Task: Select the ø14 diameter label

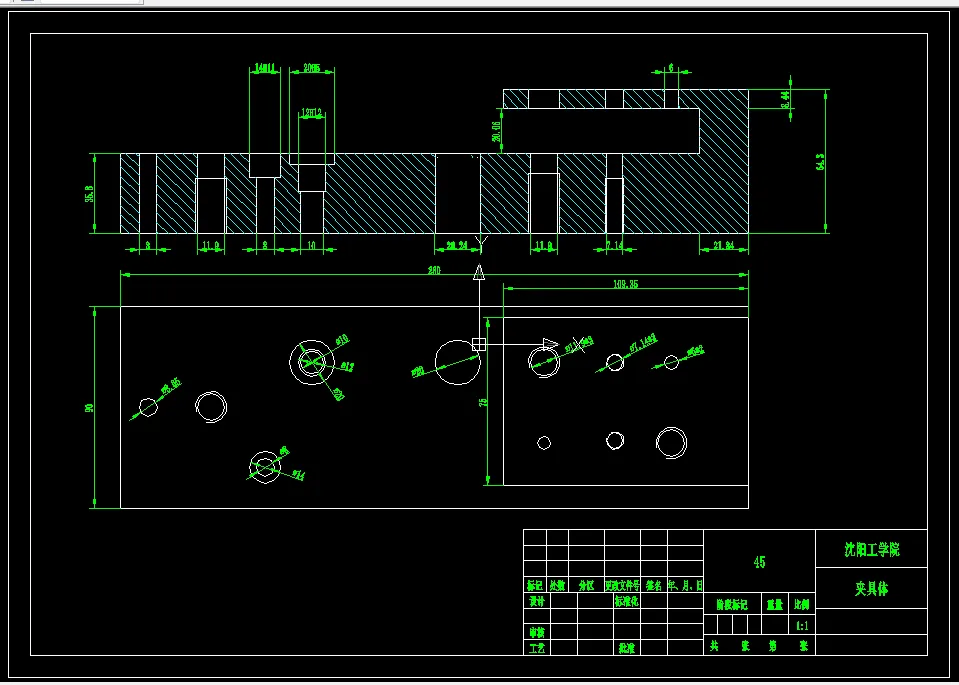Action: coord(298,474)
